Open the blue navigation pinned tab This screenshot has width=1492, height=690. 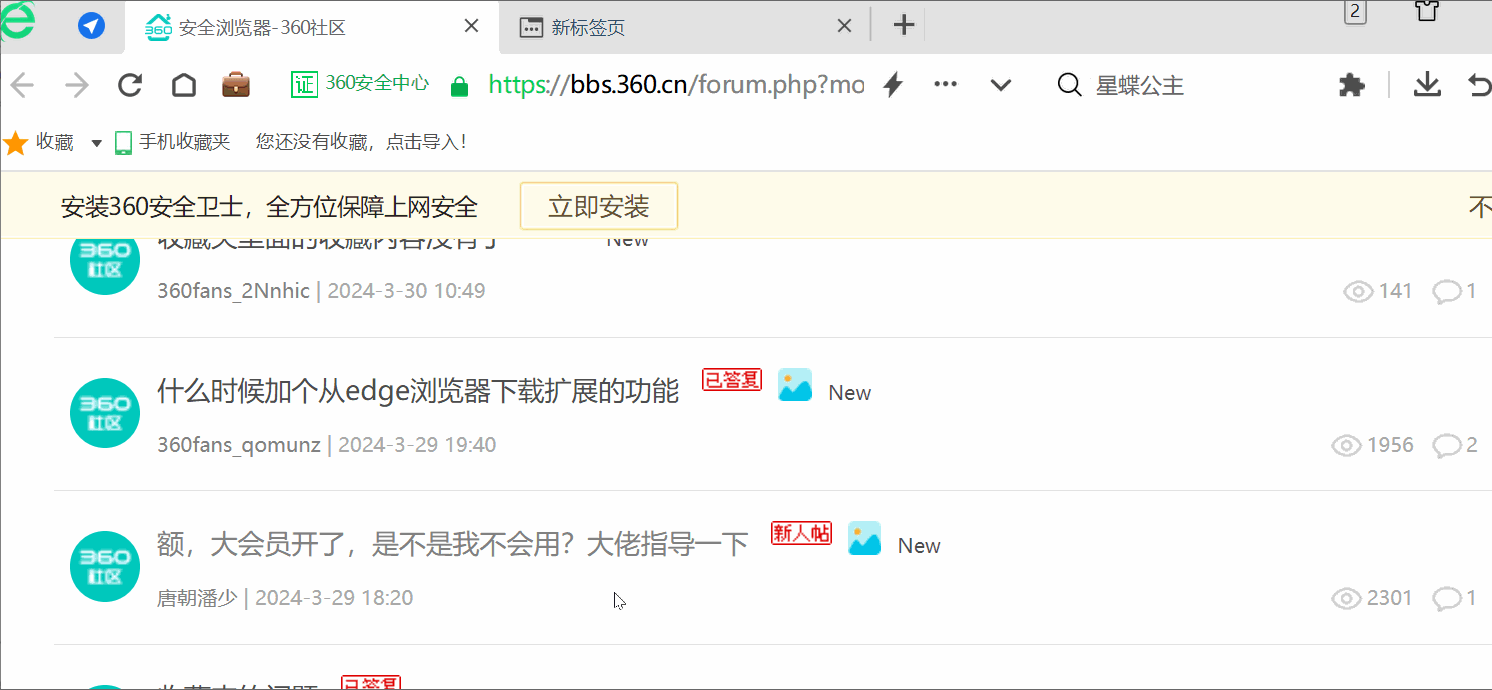(x=92, y=27)
